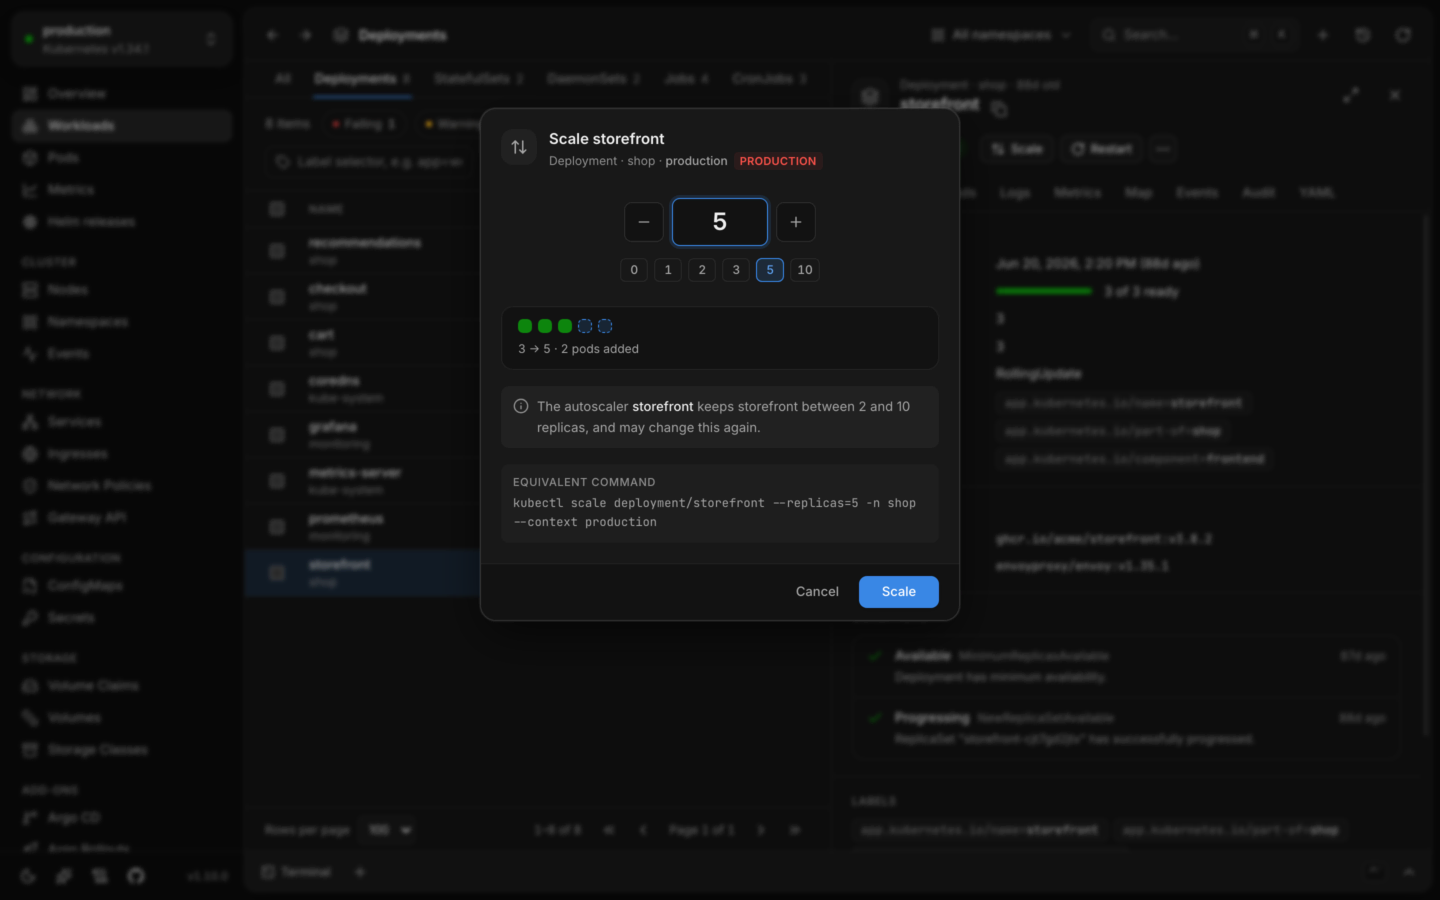Select the 10 replicas preset
The height and width of the screenshot is (900, 1440).
pyautogui.click(x=805, y=270)
